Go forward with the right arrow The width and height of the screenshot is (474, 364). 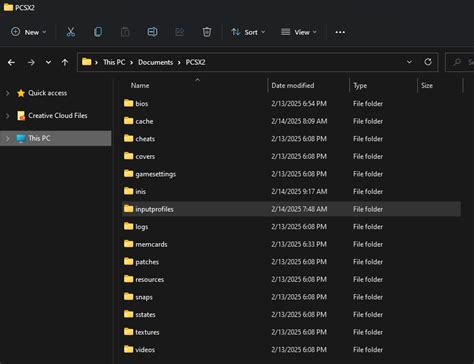pyautogui.click(x=31, y=62)
